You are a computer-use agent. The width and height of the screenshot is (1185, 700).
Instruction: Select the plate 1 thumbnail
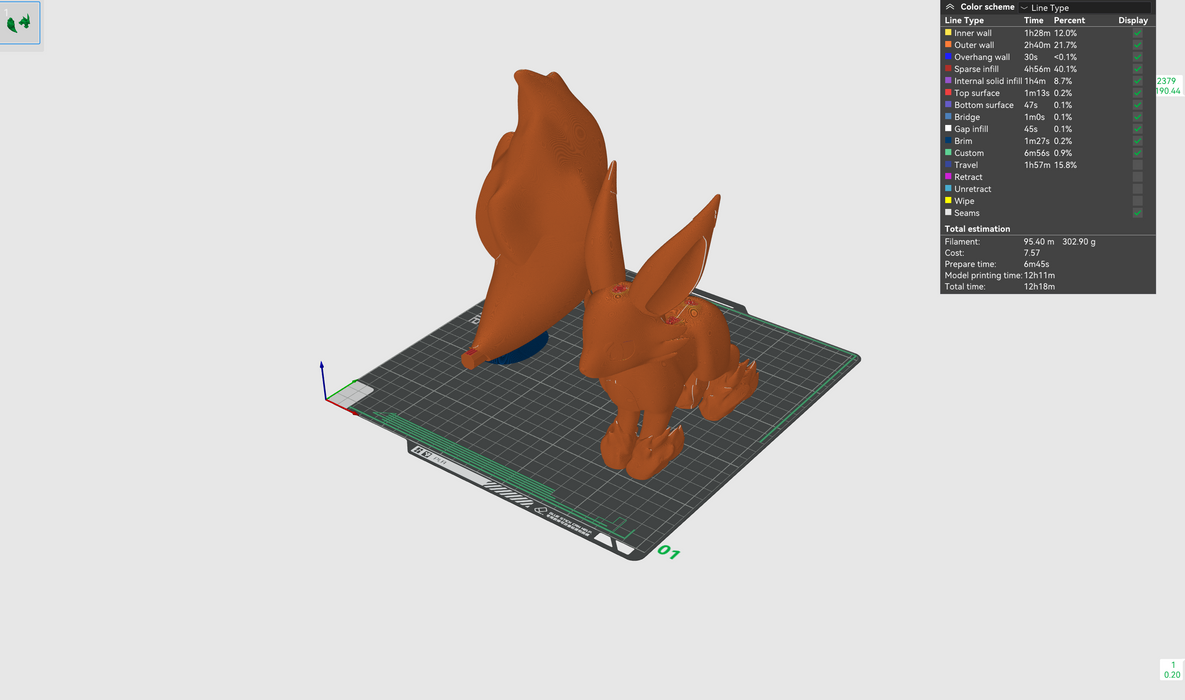(x=20, y=22)
